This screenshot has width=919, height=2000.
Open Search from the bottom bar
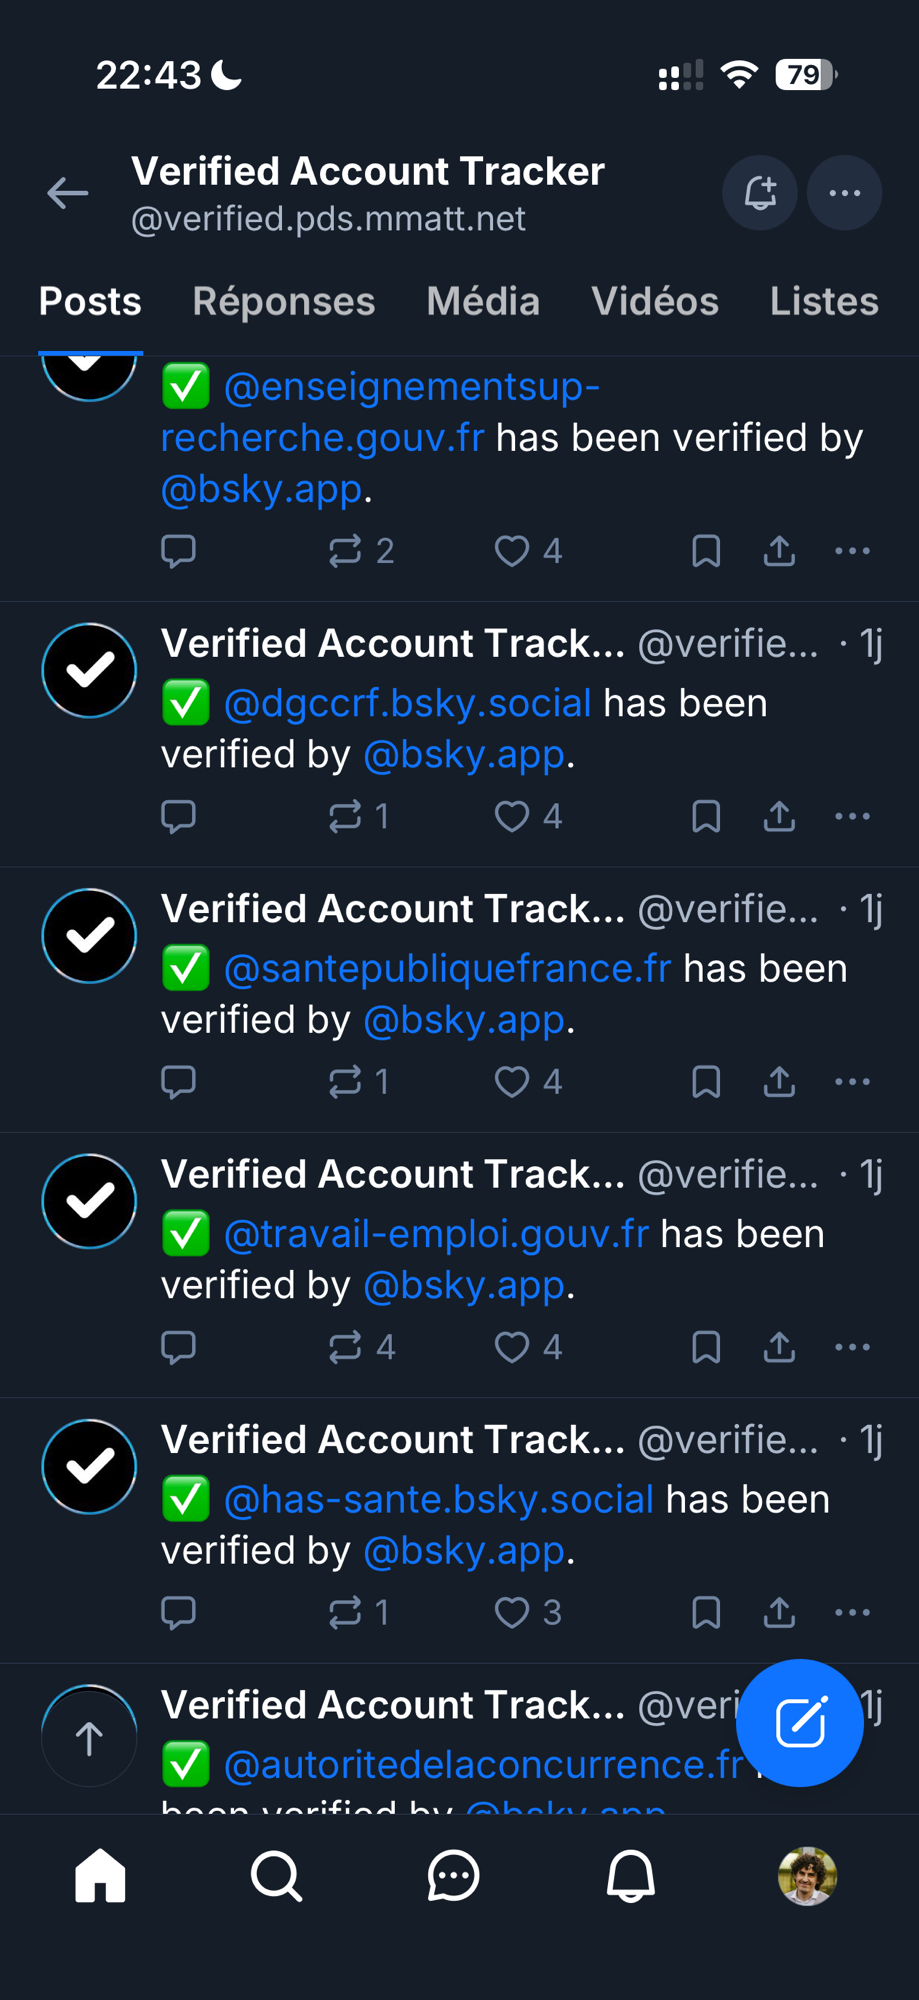point(276,1876)
